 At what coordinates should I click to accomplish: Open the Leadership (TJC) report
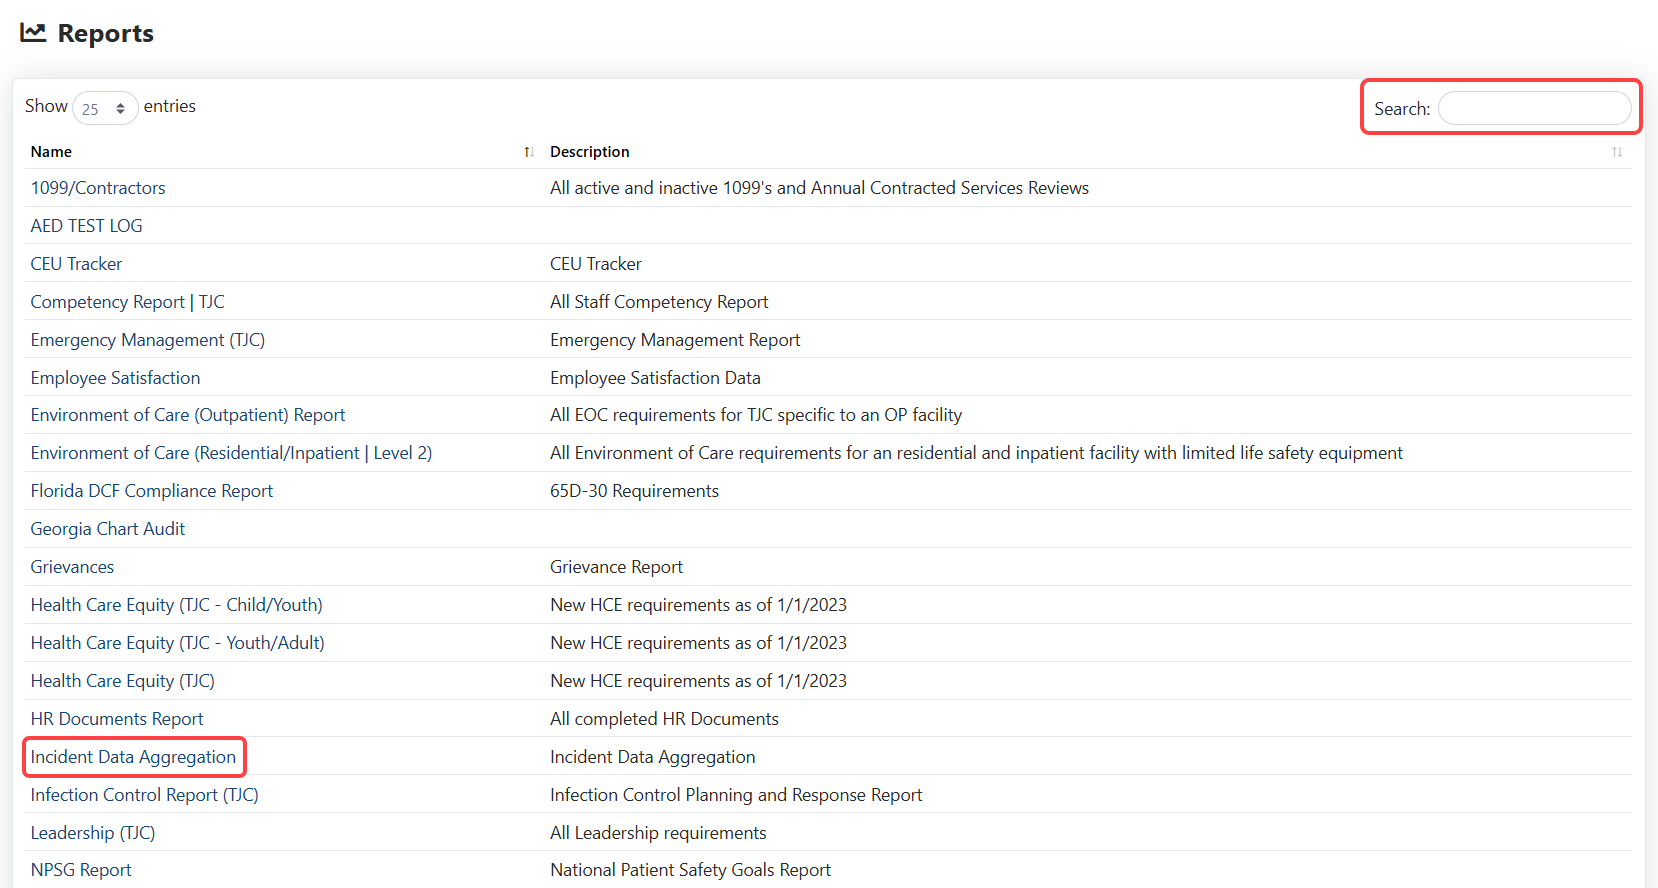point(92,833)
